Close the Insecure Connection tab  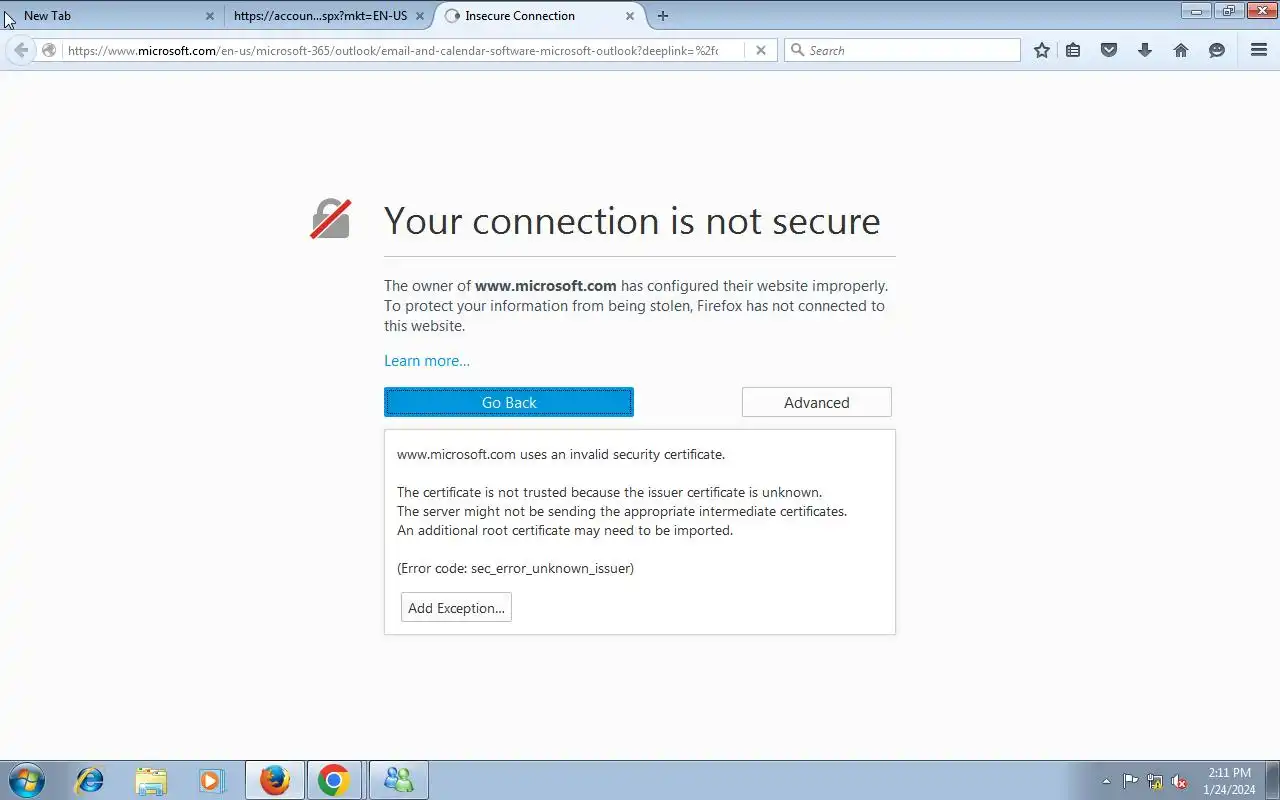pos(630,16)
